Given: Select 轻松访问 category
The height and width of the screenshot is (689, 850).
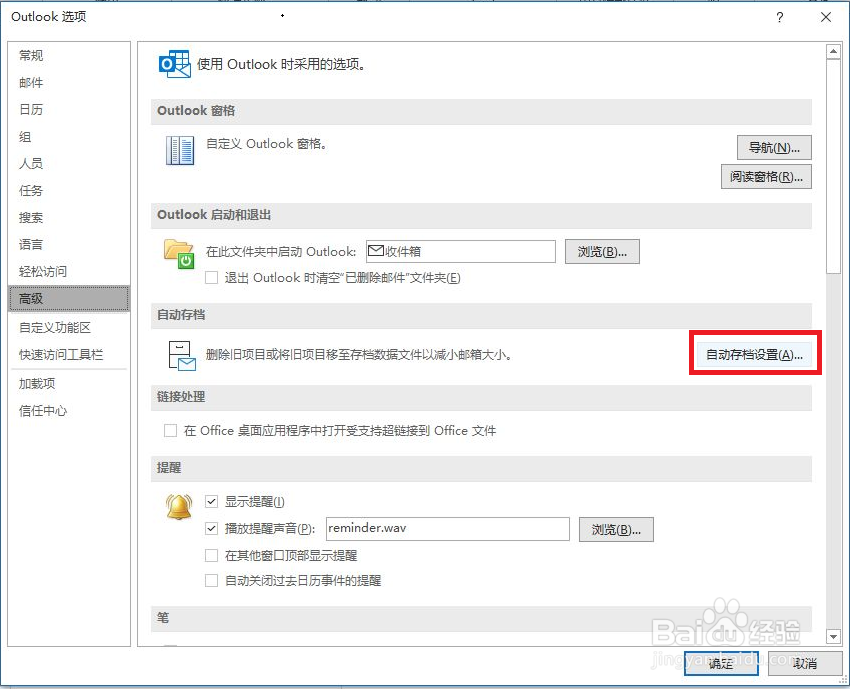Looking at the screenshot, I should (x=69, y=271).
